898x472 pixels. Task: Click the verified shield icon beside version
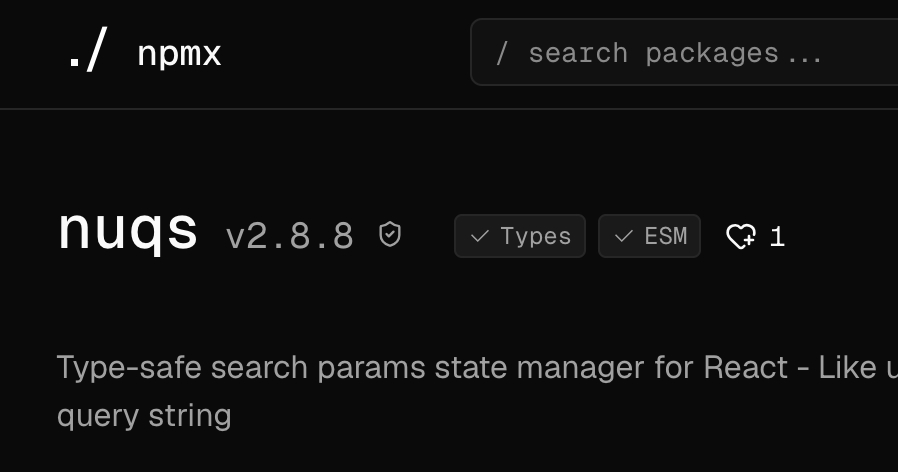pos(390,235)
